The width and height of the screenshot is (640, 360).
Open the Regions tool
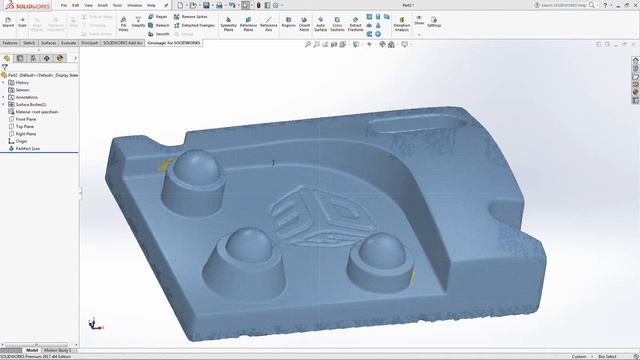[289, 22]
